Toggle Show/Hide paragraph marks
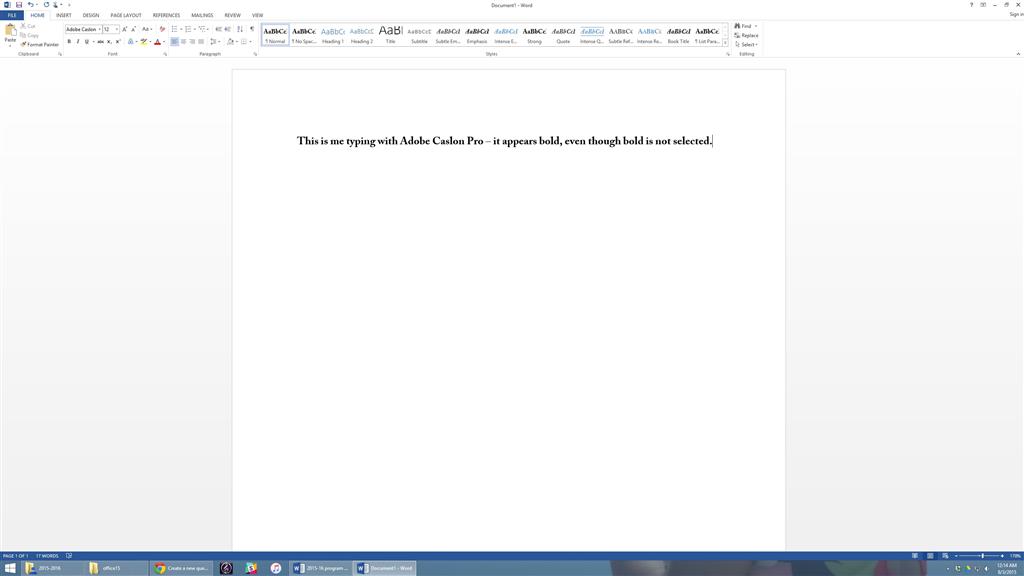The width and height of the screenshot is (1024, 576). [252, 29]
